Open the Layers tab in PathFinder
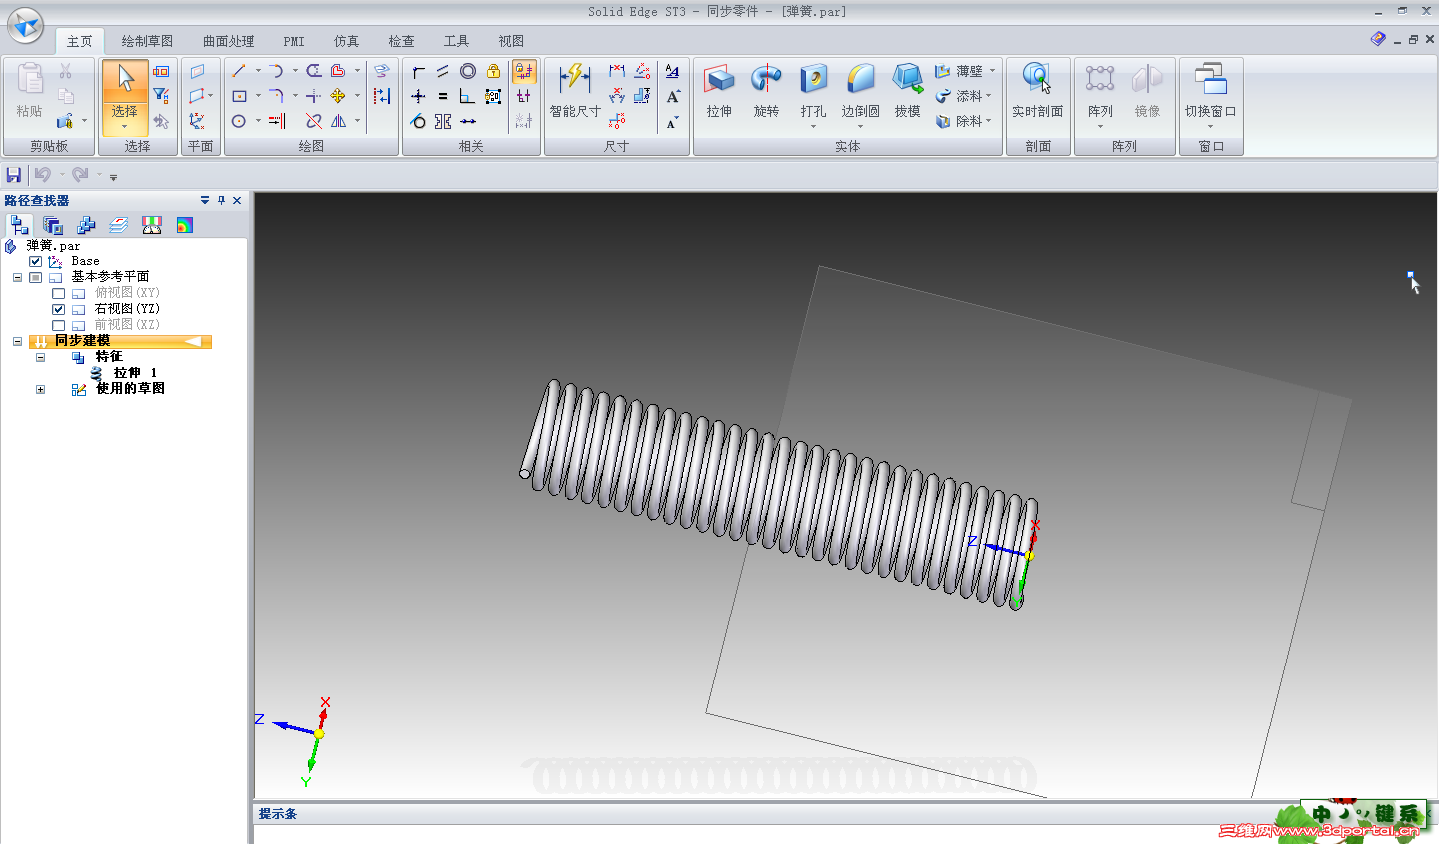1439x844 pixels. [x=118, y=225]
